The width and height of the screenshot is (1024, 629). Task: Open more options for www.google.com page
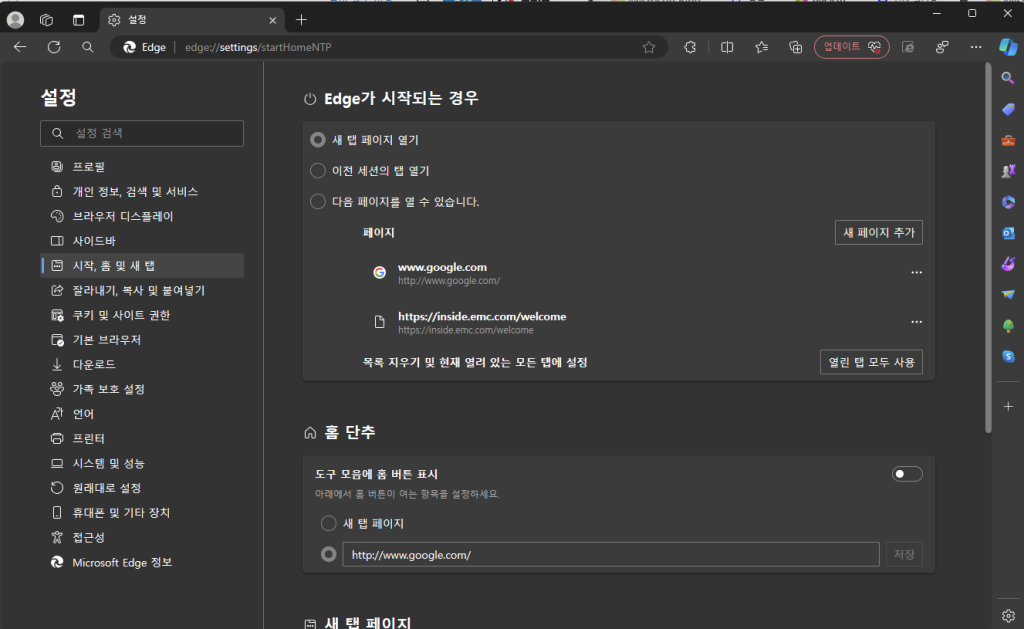coord(916,272)
